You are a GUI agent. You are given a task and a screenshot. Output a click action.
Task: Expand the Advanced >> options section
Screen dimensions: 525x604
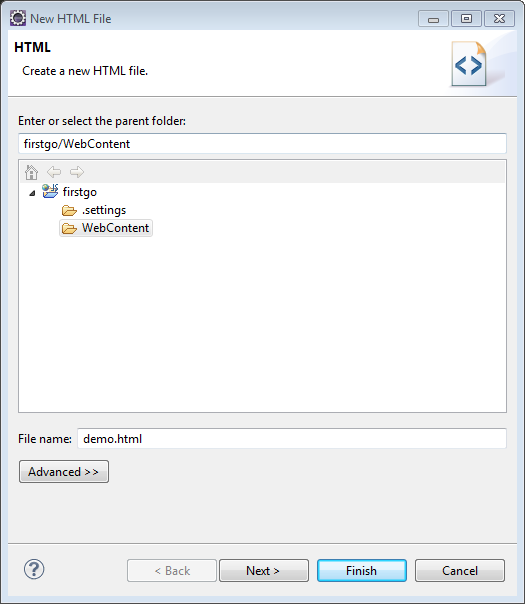[64, 471]
